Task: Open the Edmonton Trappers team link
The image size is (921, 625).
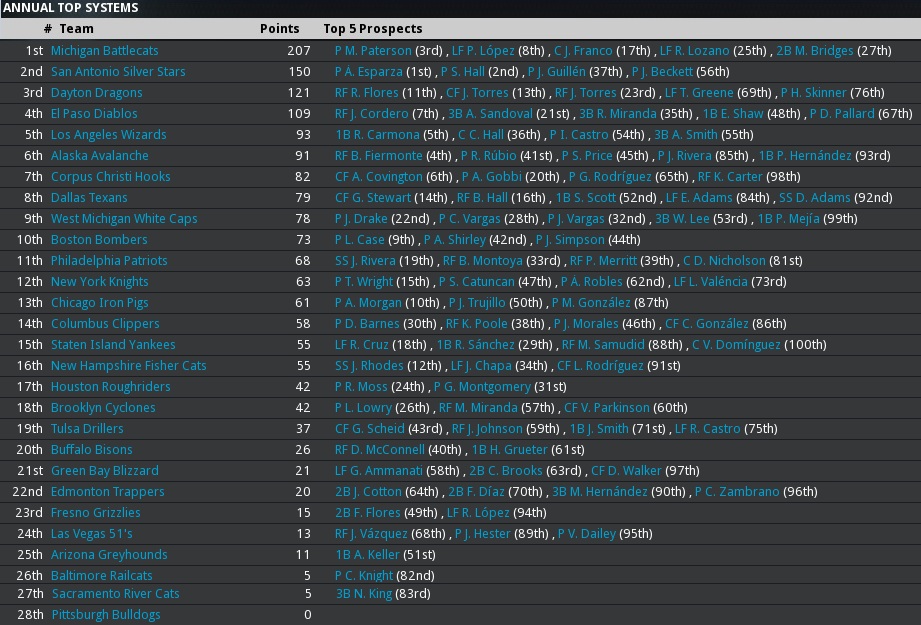Action: pos(107,491)
